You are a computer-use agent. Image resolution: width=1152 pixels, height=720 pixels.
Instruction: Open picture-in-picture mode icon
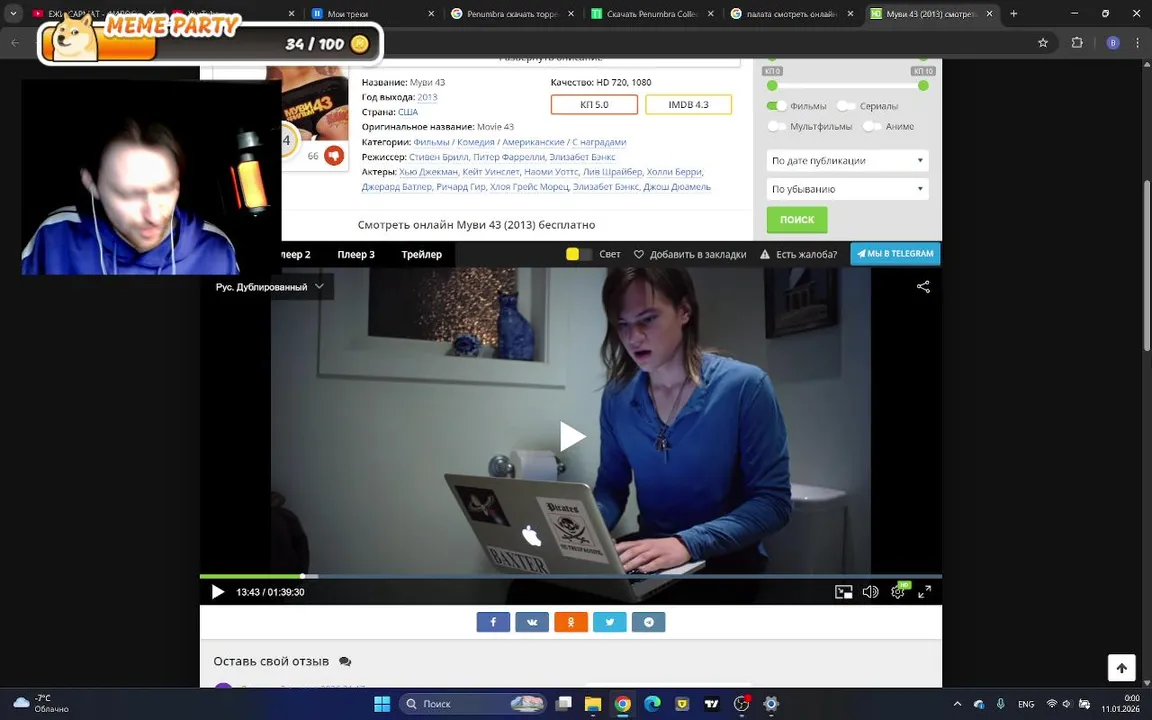coord(843,592)
